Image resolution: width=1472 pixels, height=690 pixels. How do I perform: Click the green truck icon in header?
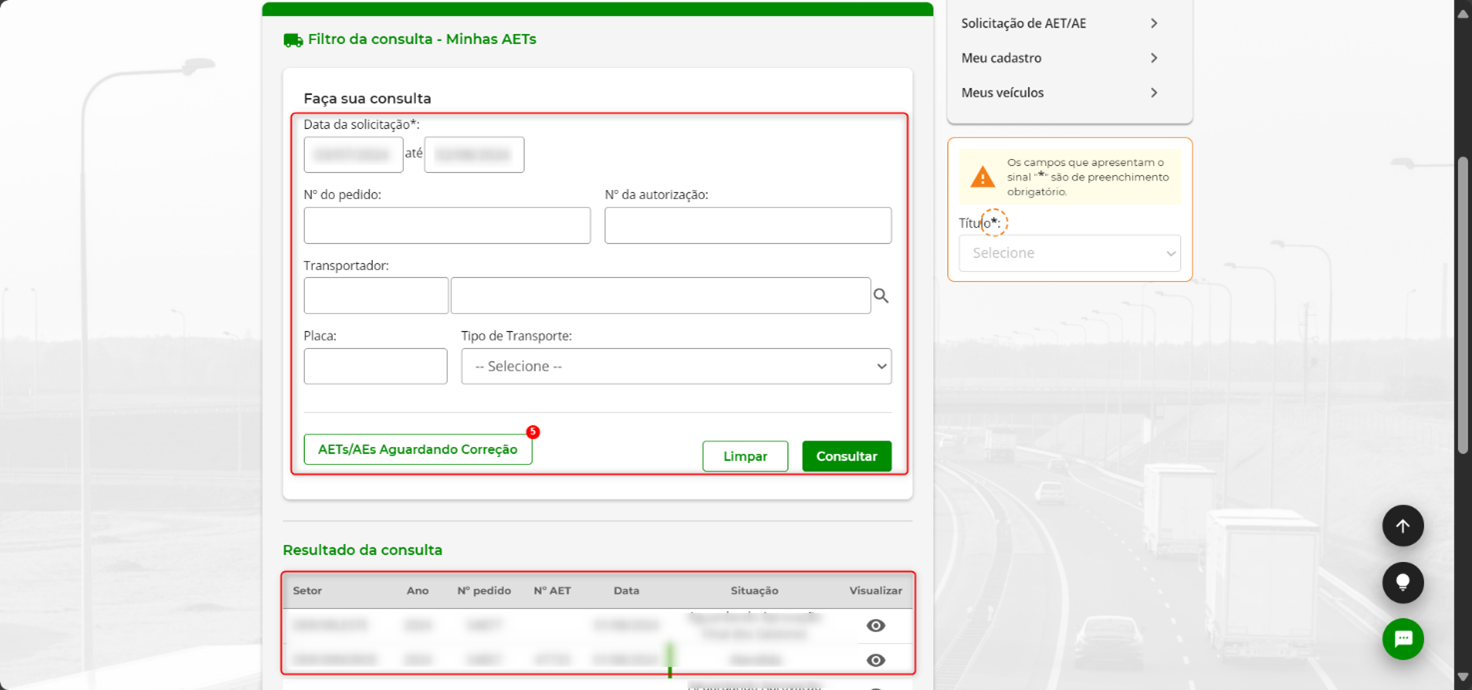coord(293,40)
